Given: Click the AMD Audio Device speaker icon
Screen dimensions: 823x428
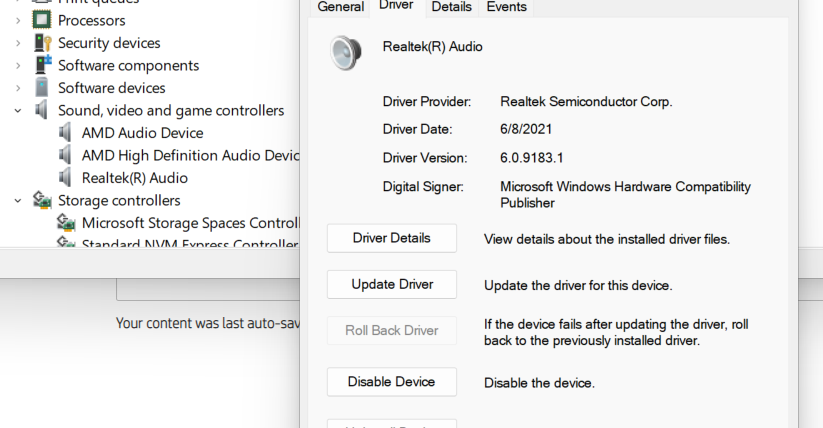Looking at the screenshot, I should pyautogui.click(x=66, y=133).
